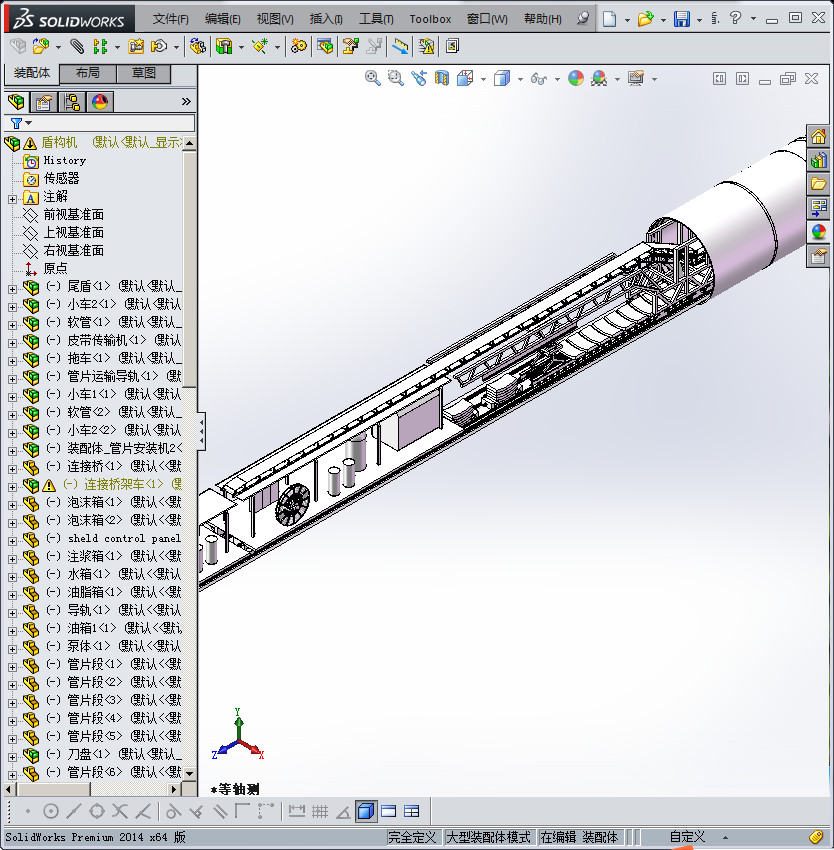Click the Zoom to Fit magnifier icon
This screenshot has width=834, height=850.
pyautogui.click(x=372, y=78)
